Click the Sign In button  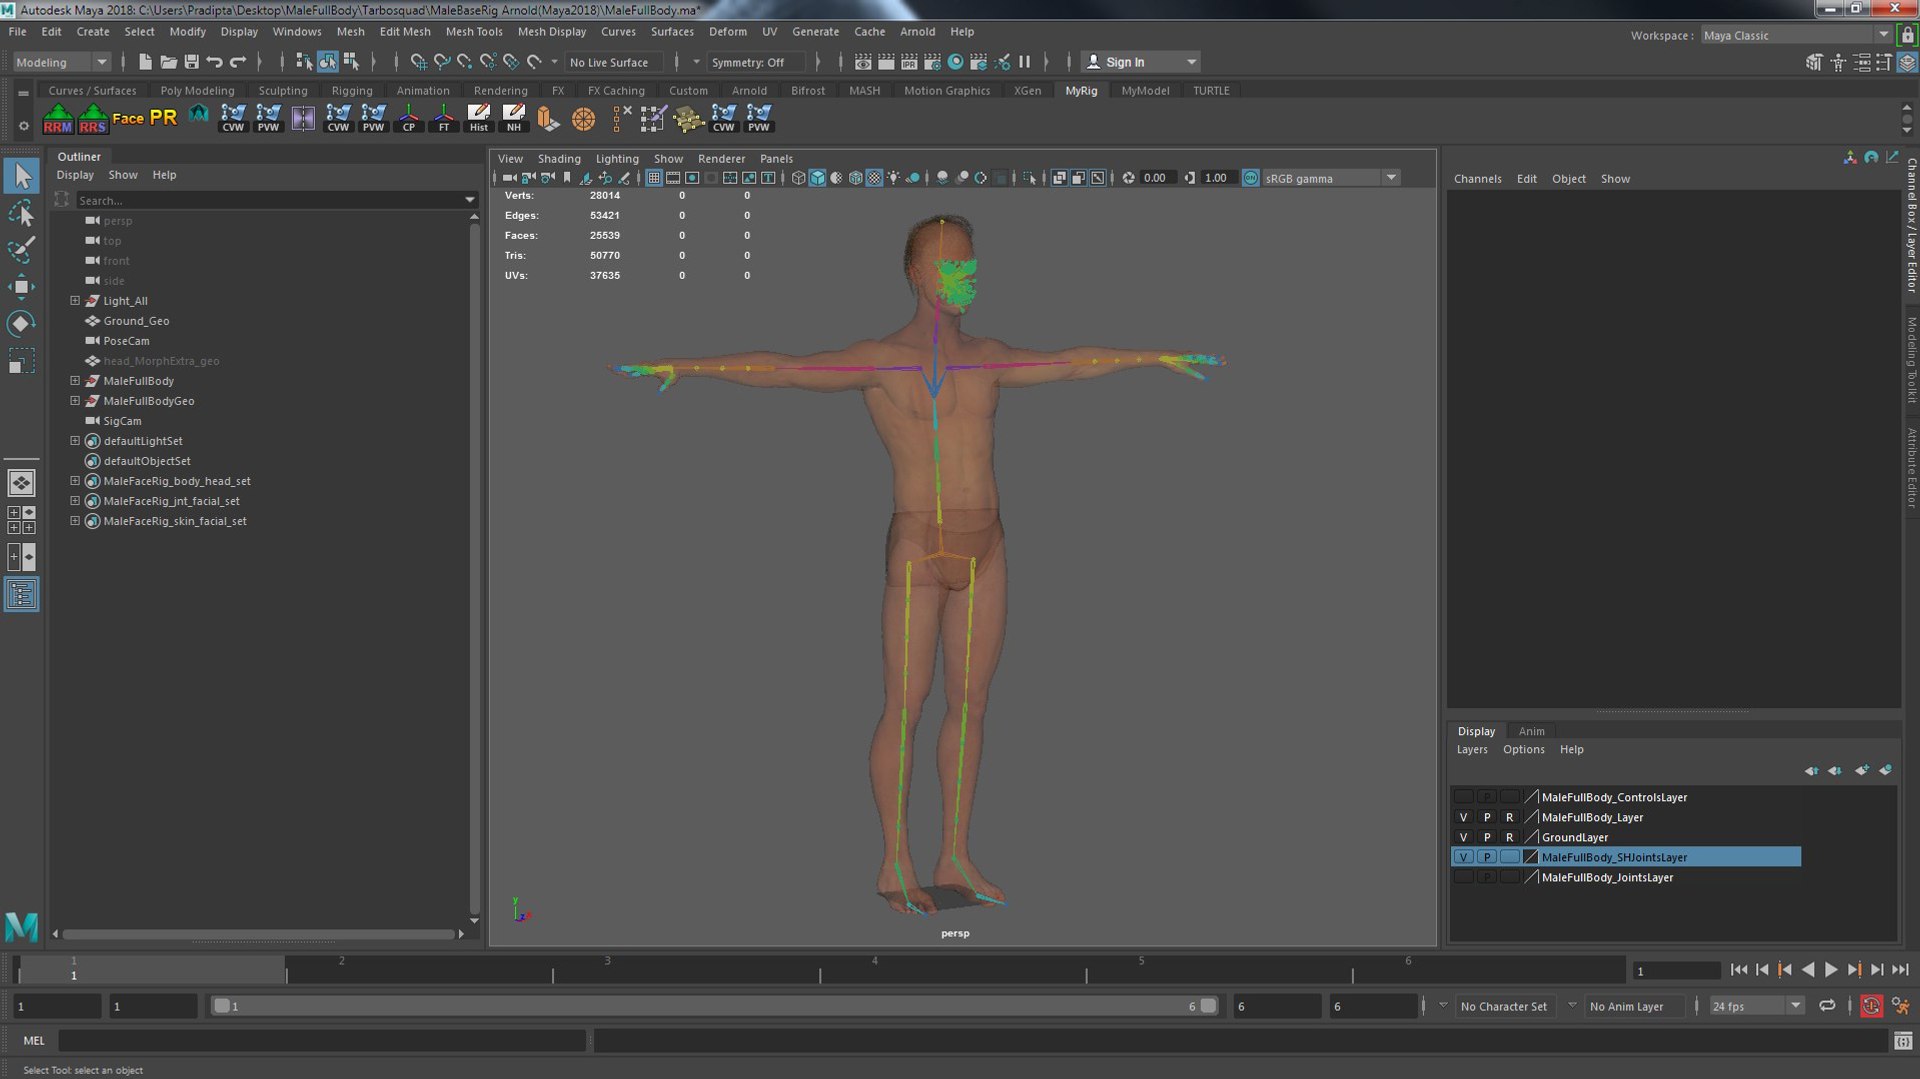coord(1140,62)
